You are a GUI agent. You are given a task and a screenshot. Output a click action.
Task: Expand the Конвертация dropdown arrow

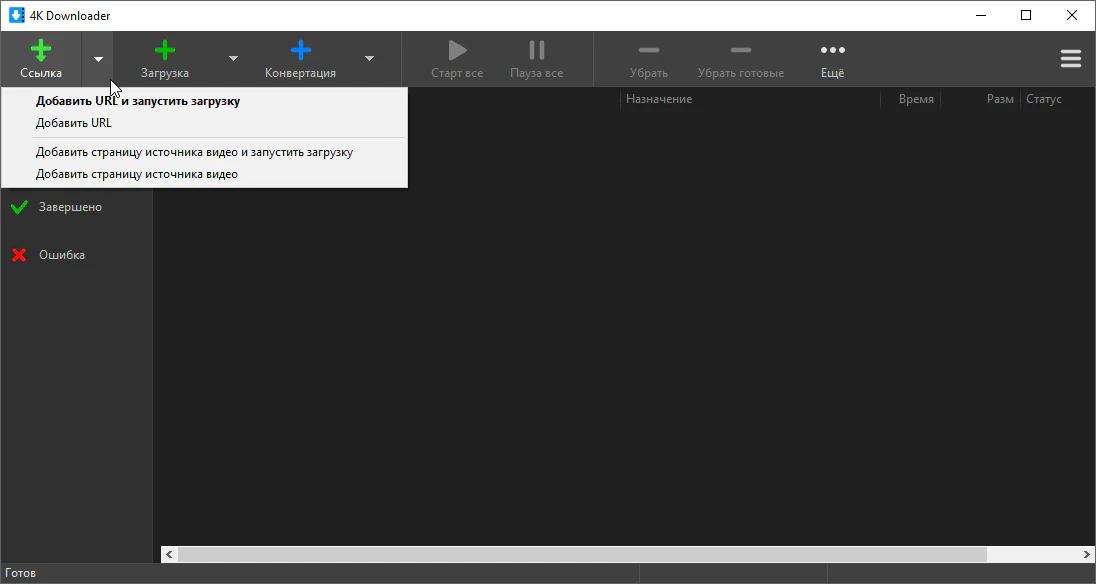[x=369, y=59]
